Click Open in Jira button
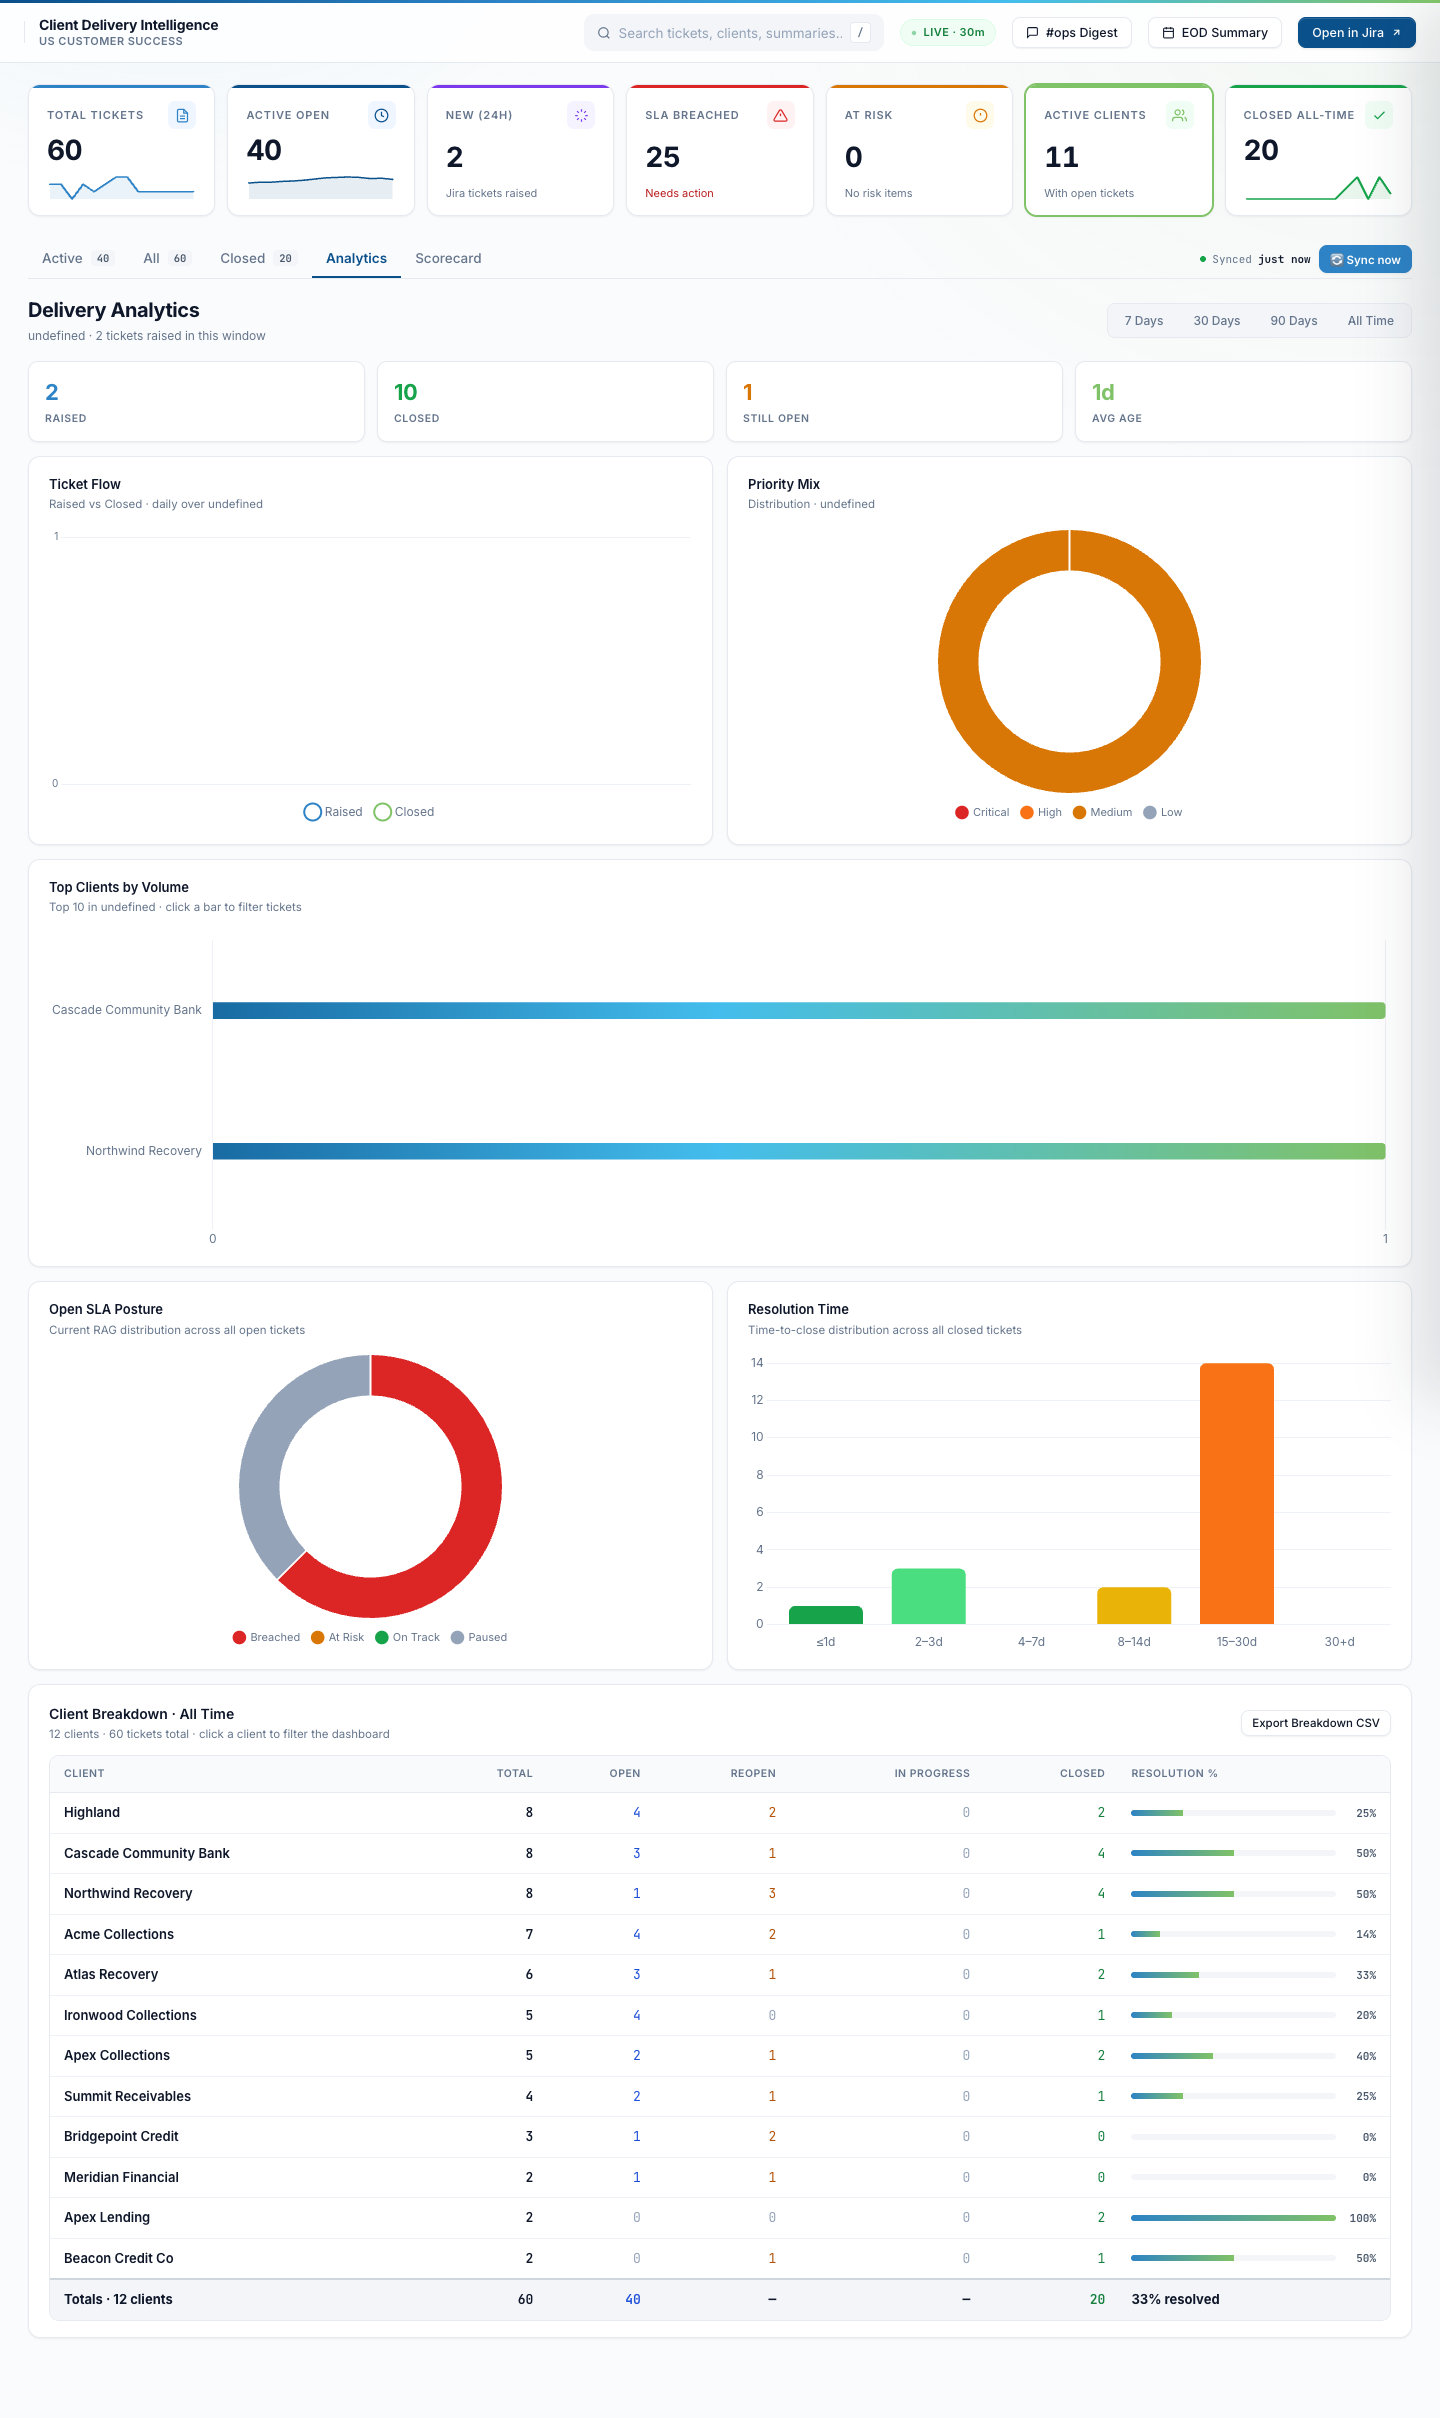This screenshot has width=1440, height=2418. coord(1356,33)
